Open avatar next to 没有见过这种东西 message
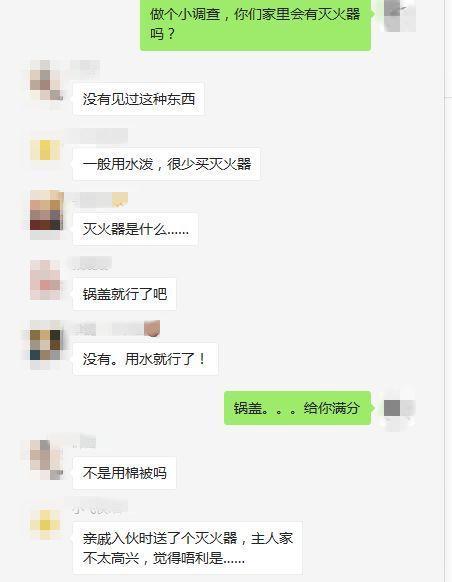The image size is (452, 582). [x=46, y=80]
